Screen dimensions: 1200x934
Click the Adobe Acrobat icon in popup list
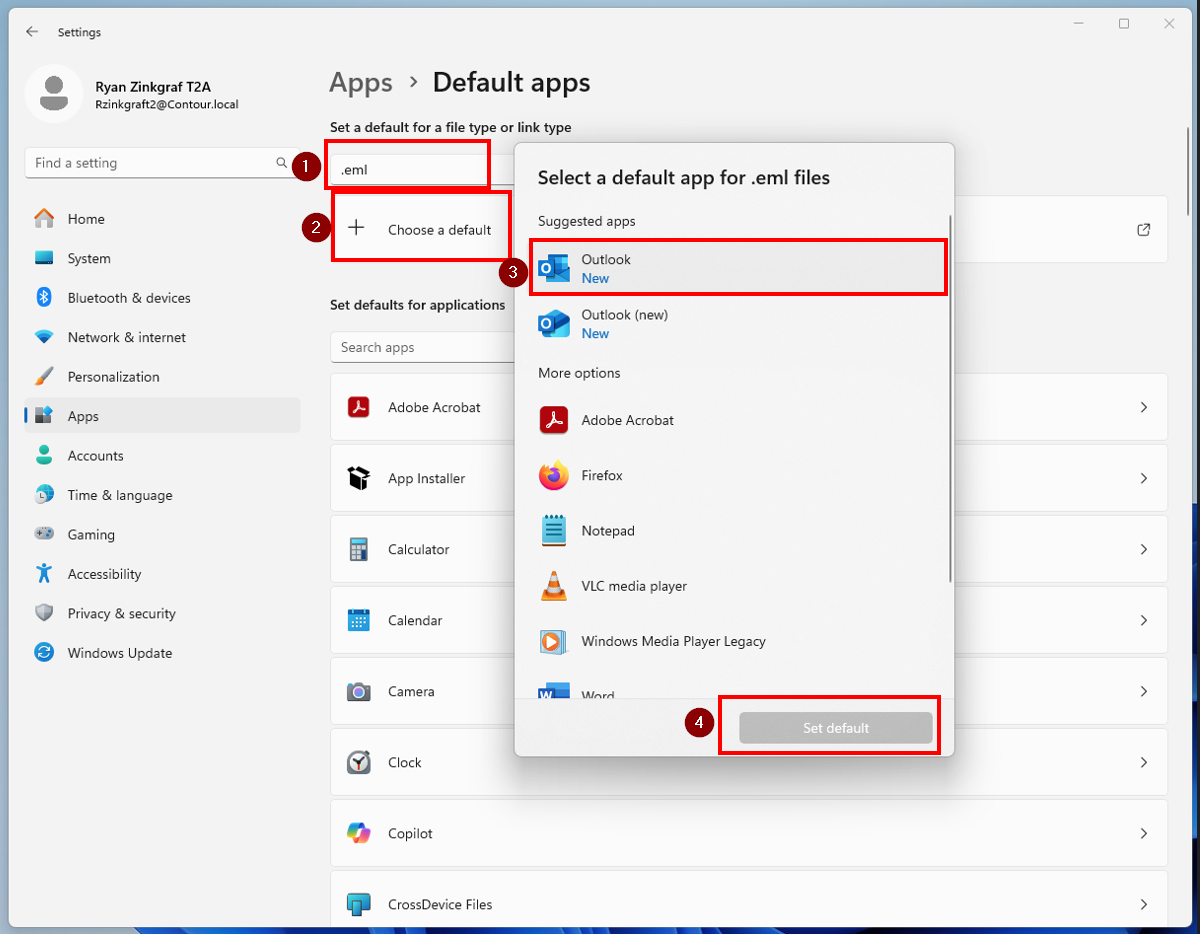pos(554,420)
